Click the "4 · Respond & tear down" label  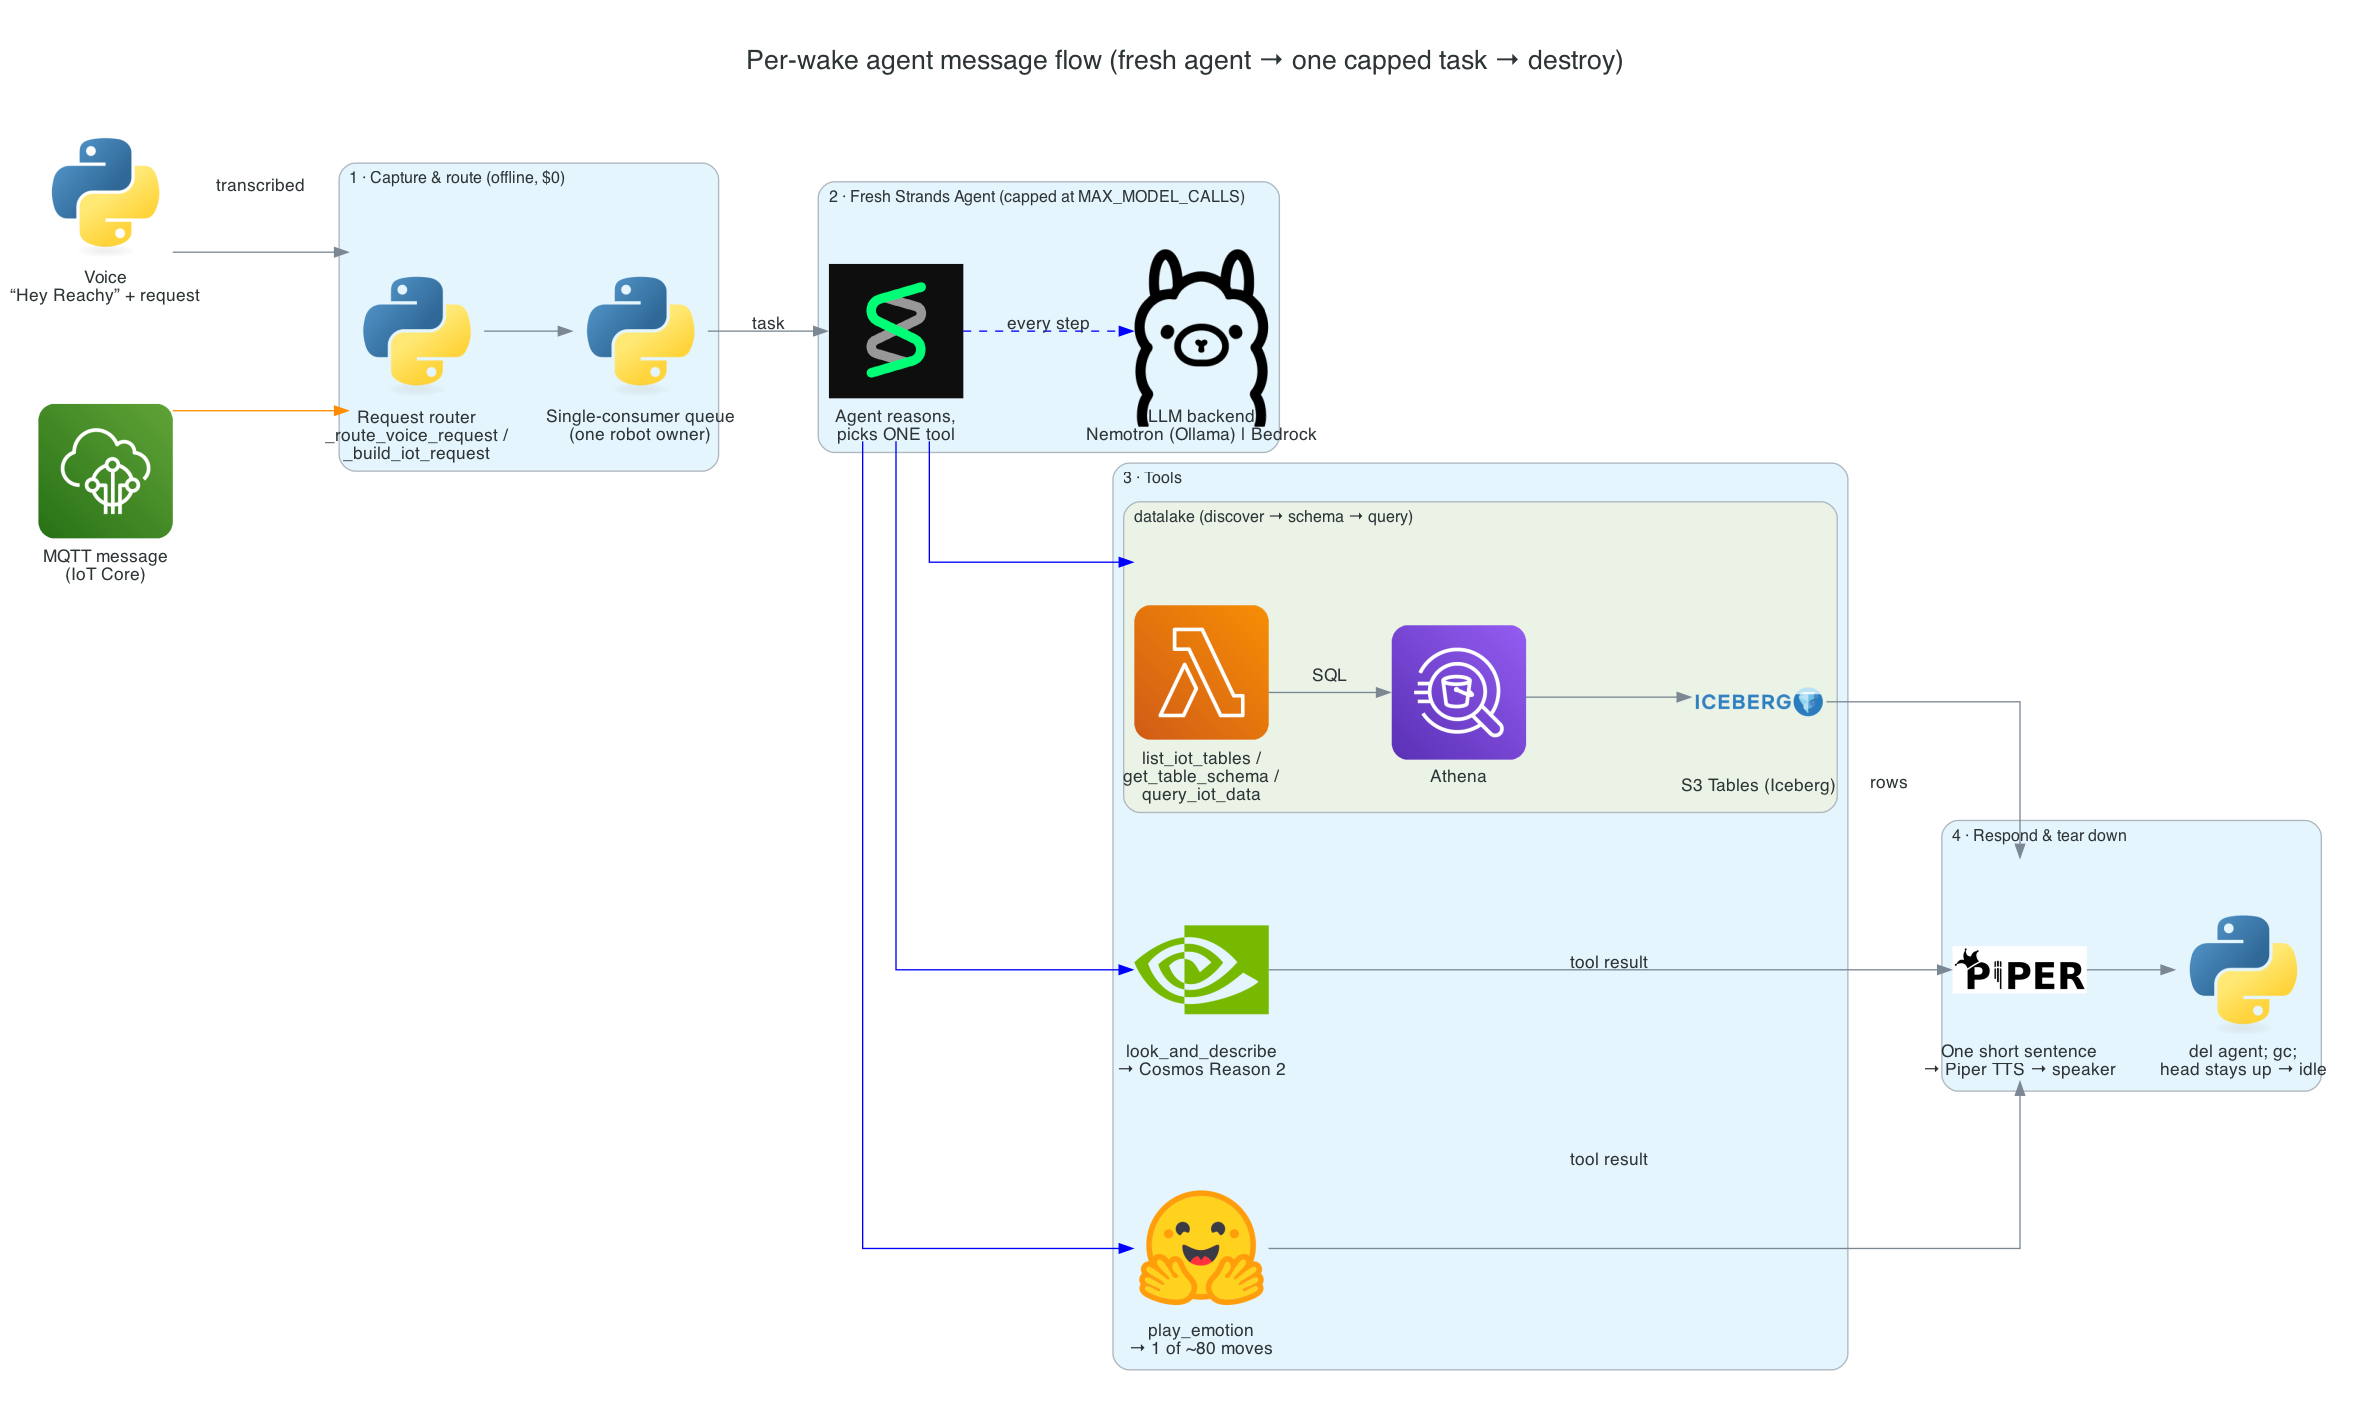(2039, 835)
